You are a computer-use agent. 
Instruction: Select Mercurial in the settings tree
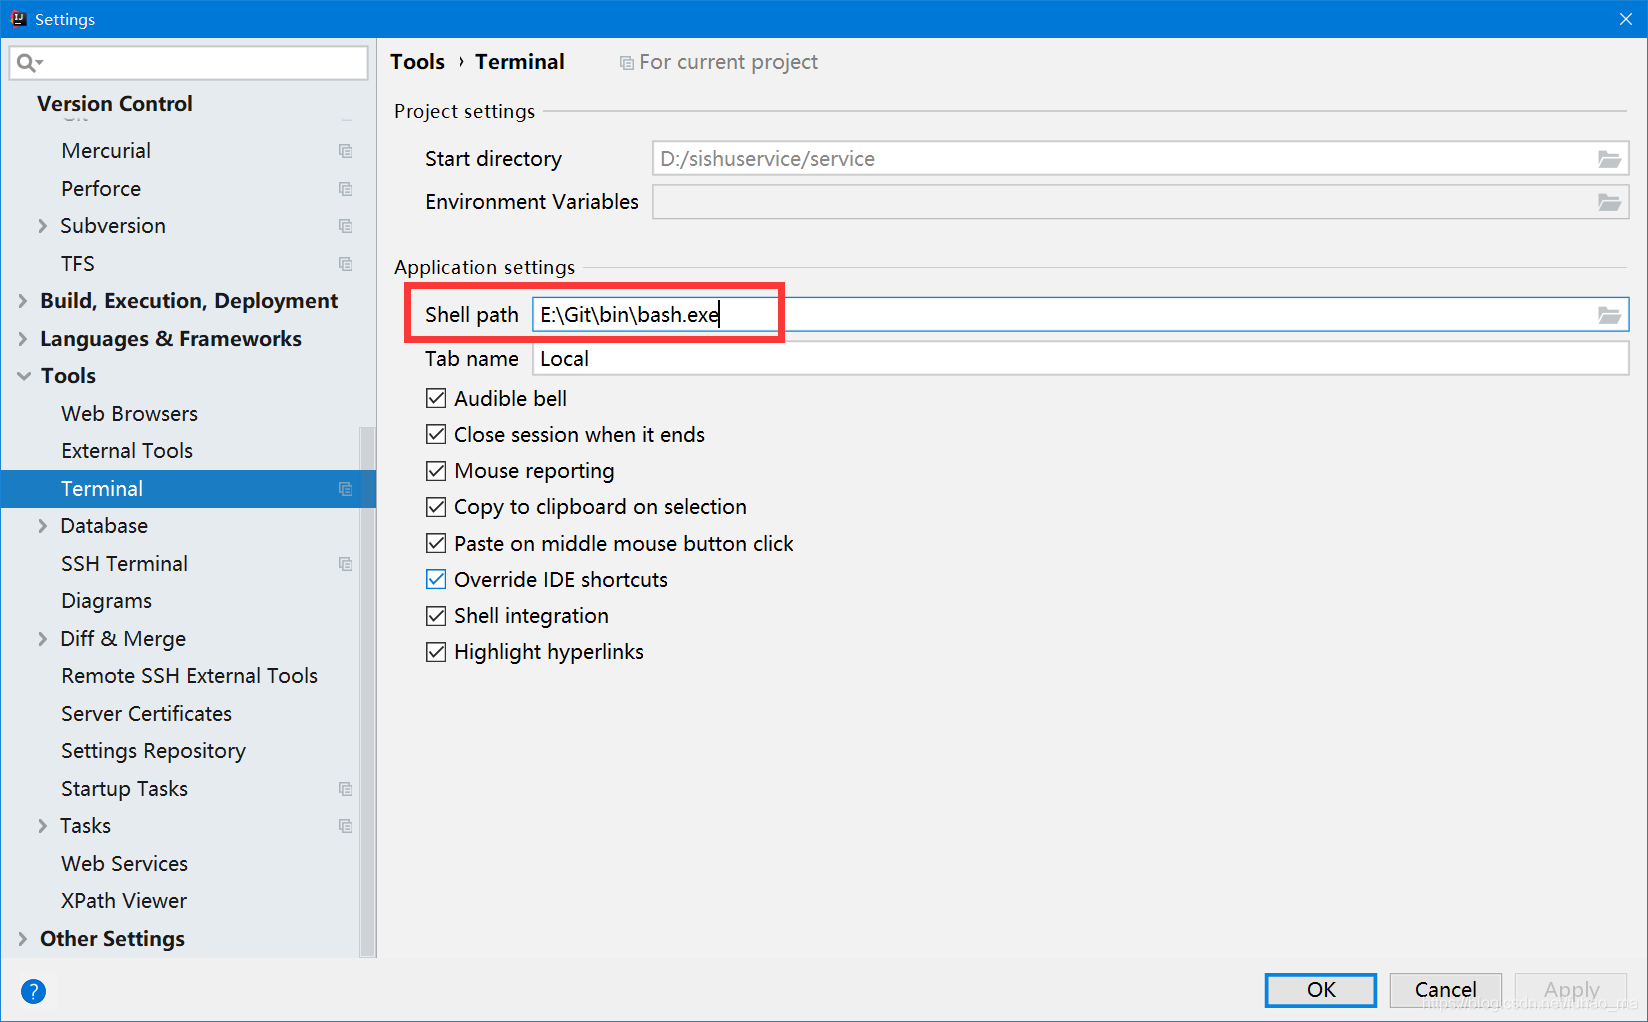click(106, 151)
